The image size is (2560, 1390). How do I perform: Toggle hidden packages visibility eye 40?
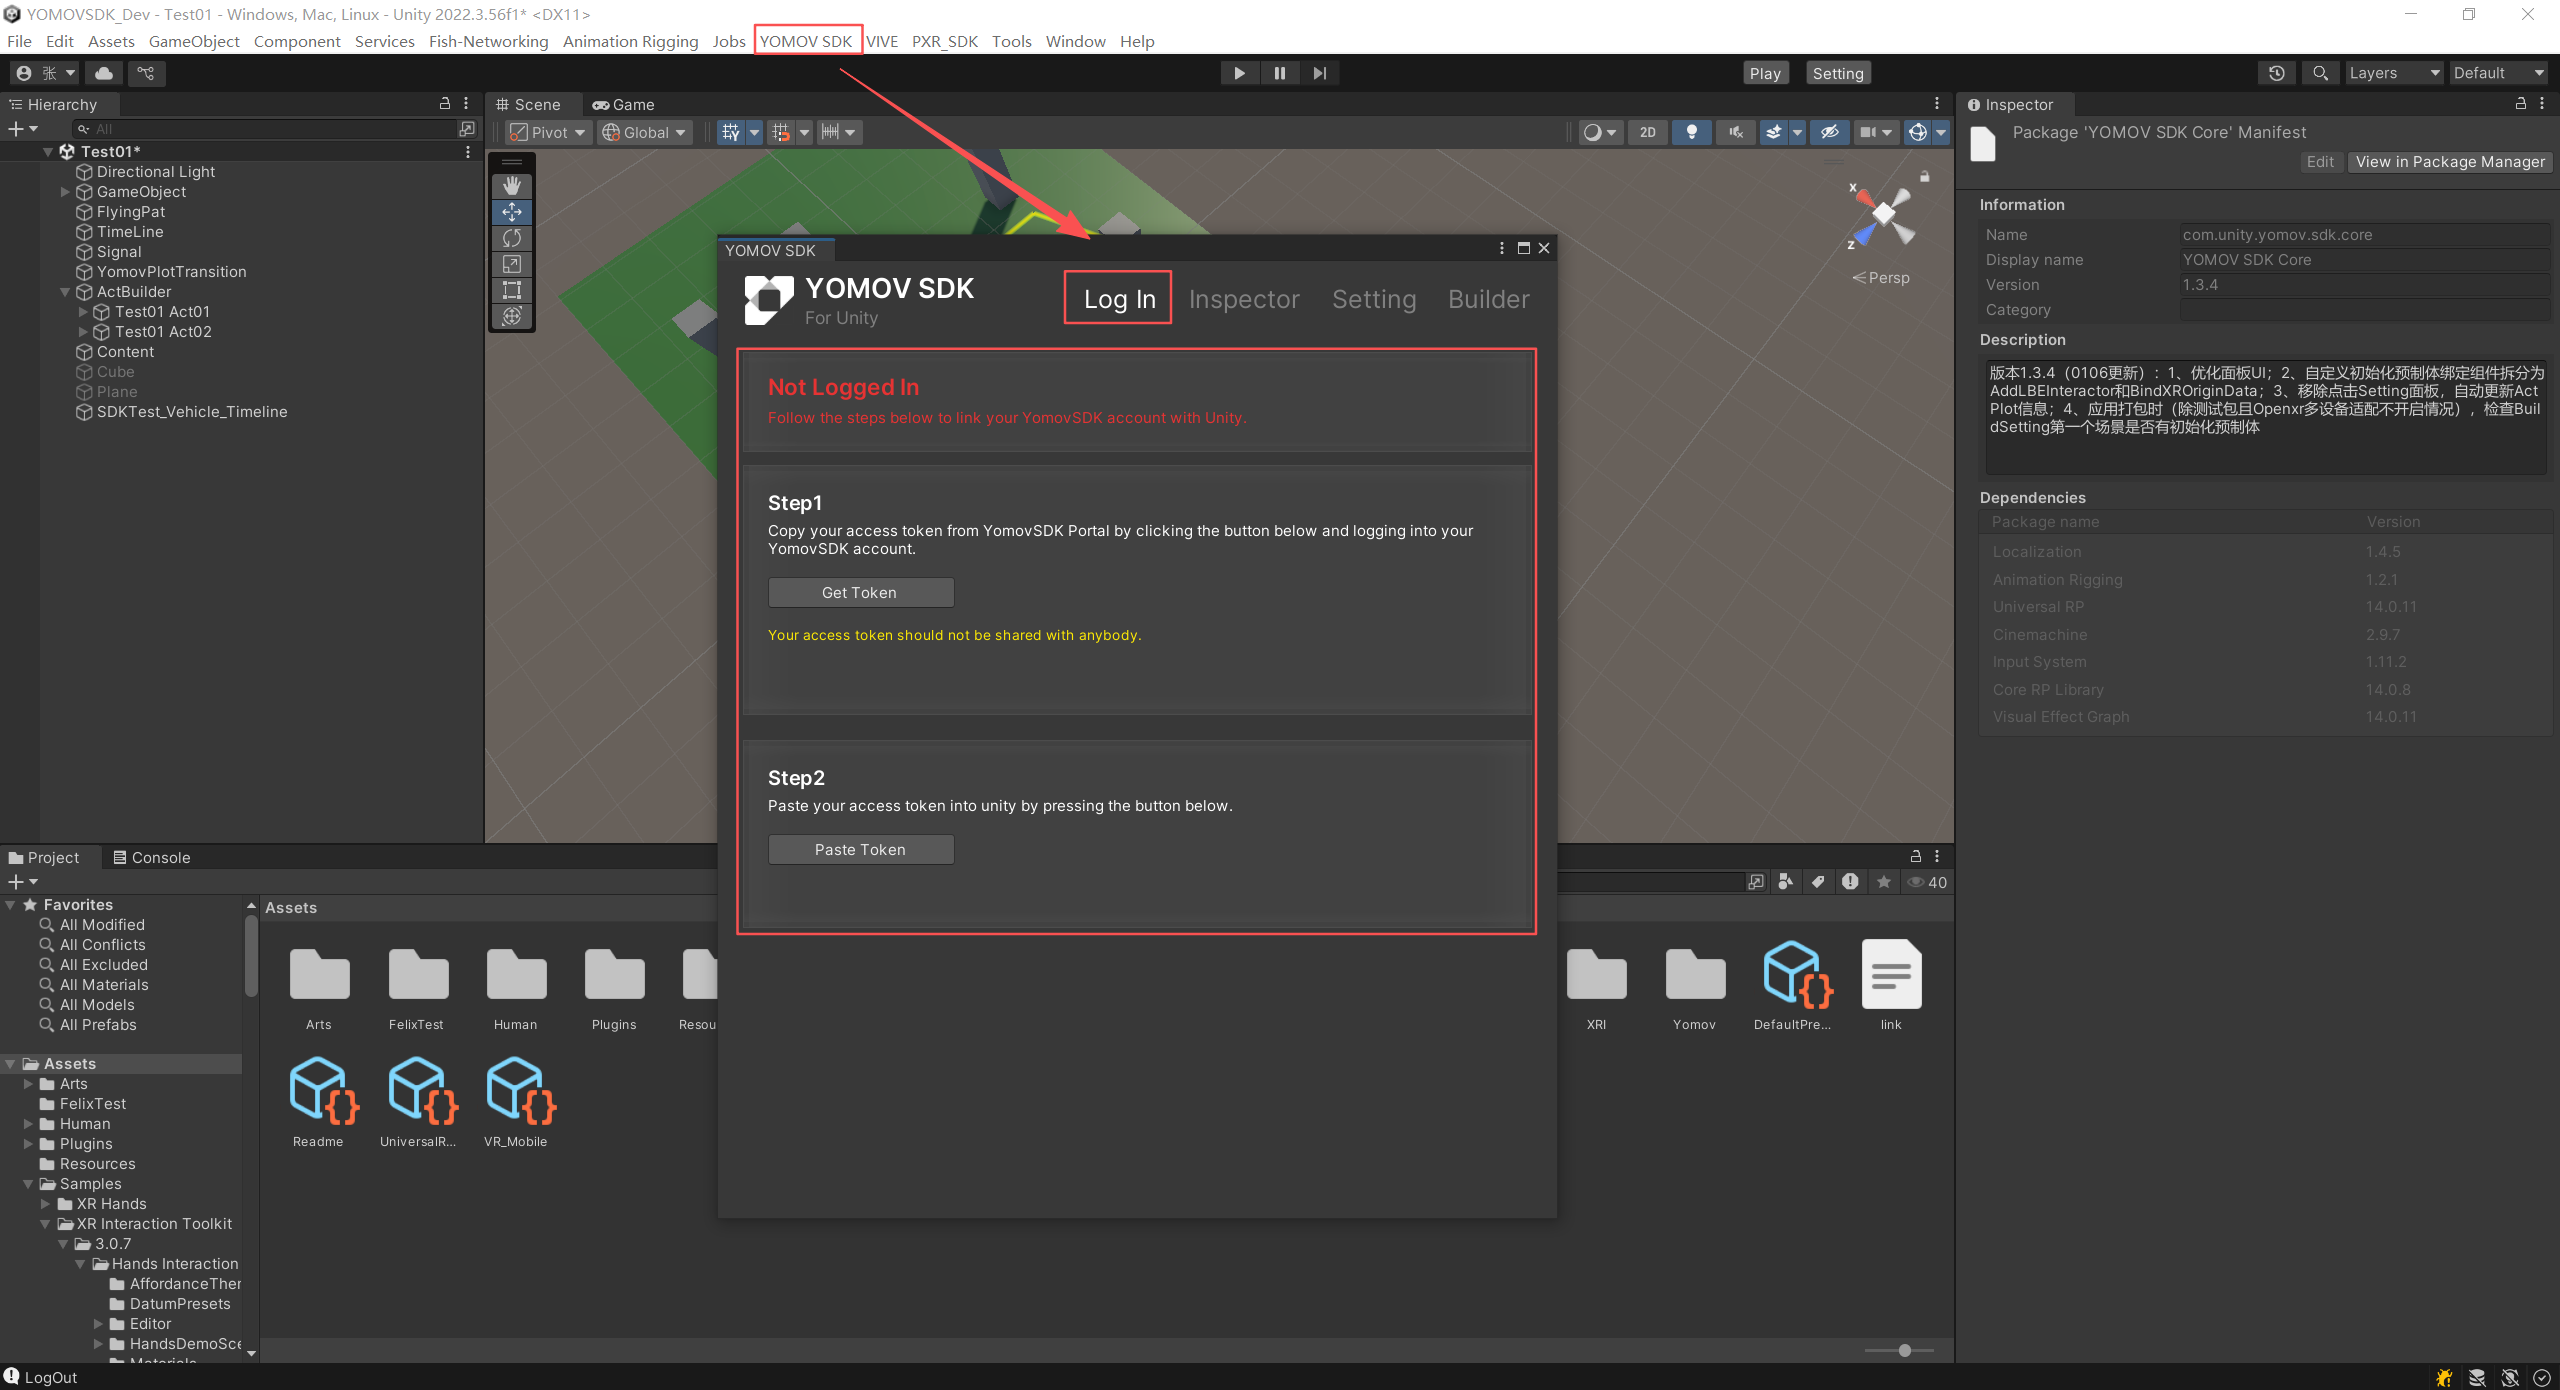coord(1927,882)
